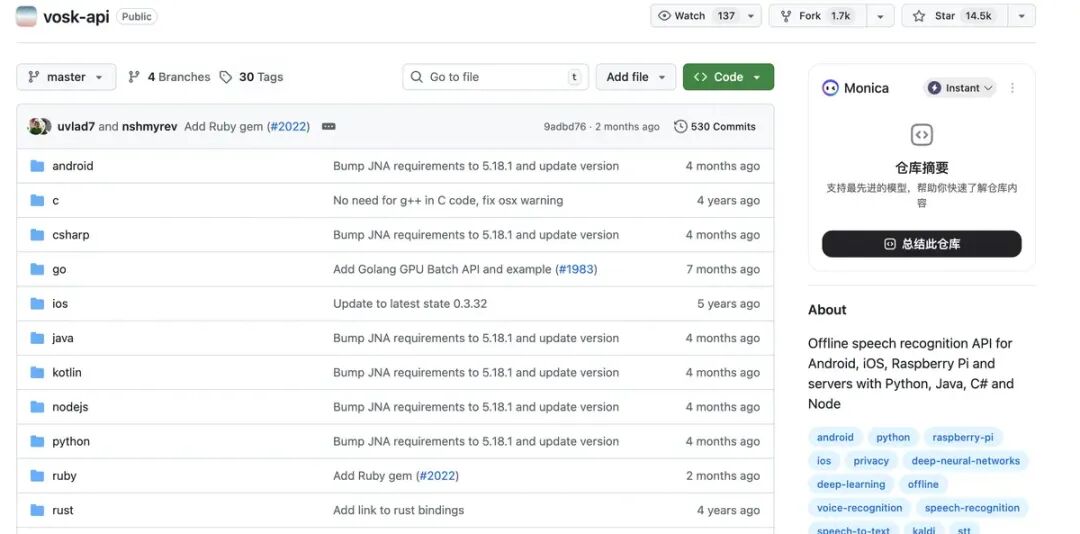Click the ruby folder icon
This screenshot has height=534, width=1080.
click(x=37, y=476)
